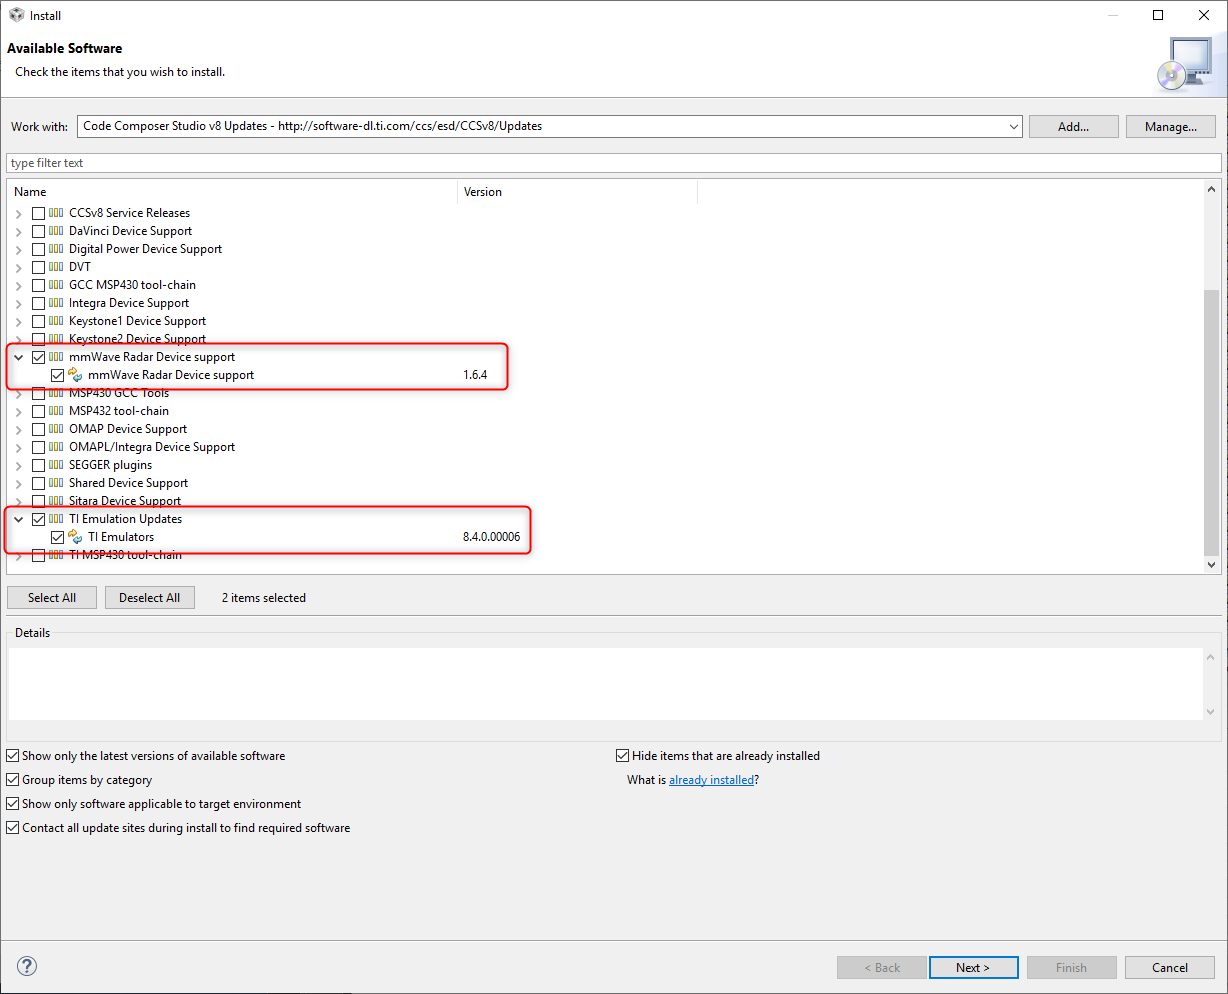
Task: Uncheck the mmWave Radar Device support child item checkbox
Action: pyautogui.click(x=57, y=375)
